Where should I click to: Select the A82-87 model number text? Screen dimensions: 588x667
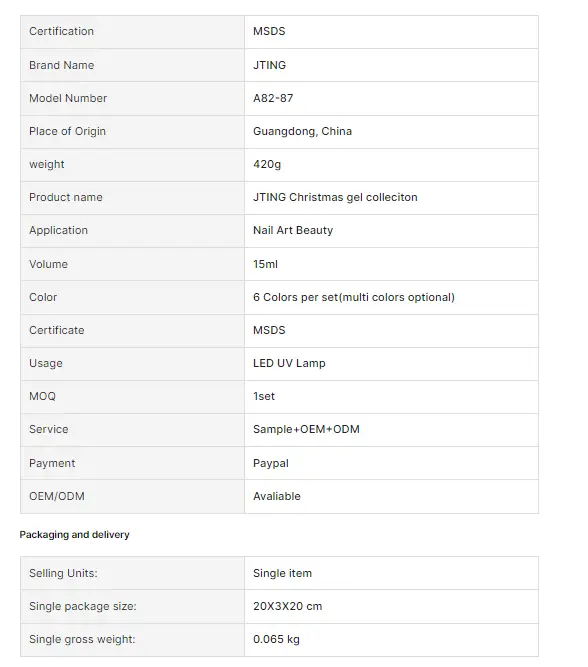pos(273,98)
